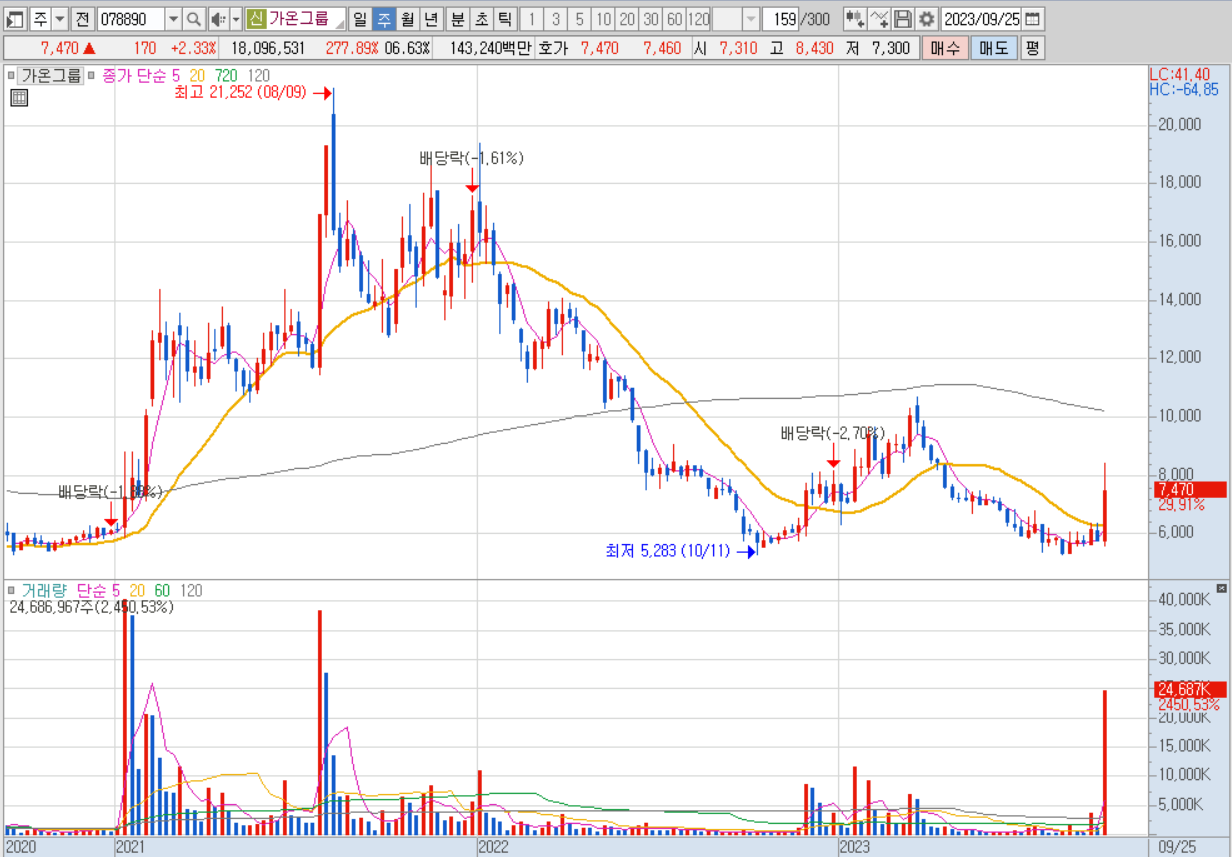Click the LC:41.40 indicator text

click(x=1180, y=75)
